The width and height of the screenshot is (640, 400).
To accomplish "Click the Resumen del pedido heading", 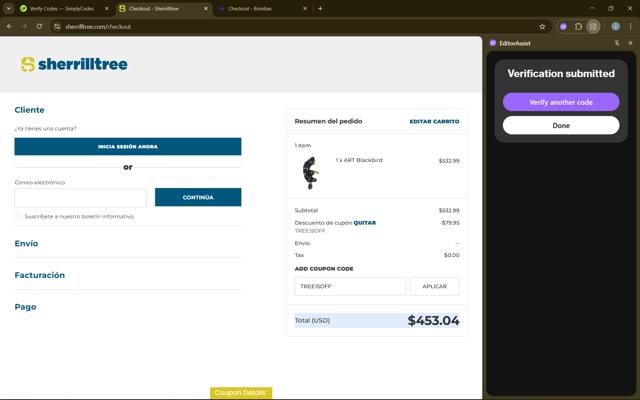I will pos(329,121).
